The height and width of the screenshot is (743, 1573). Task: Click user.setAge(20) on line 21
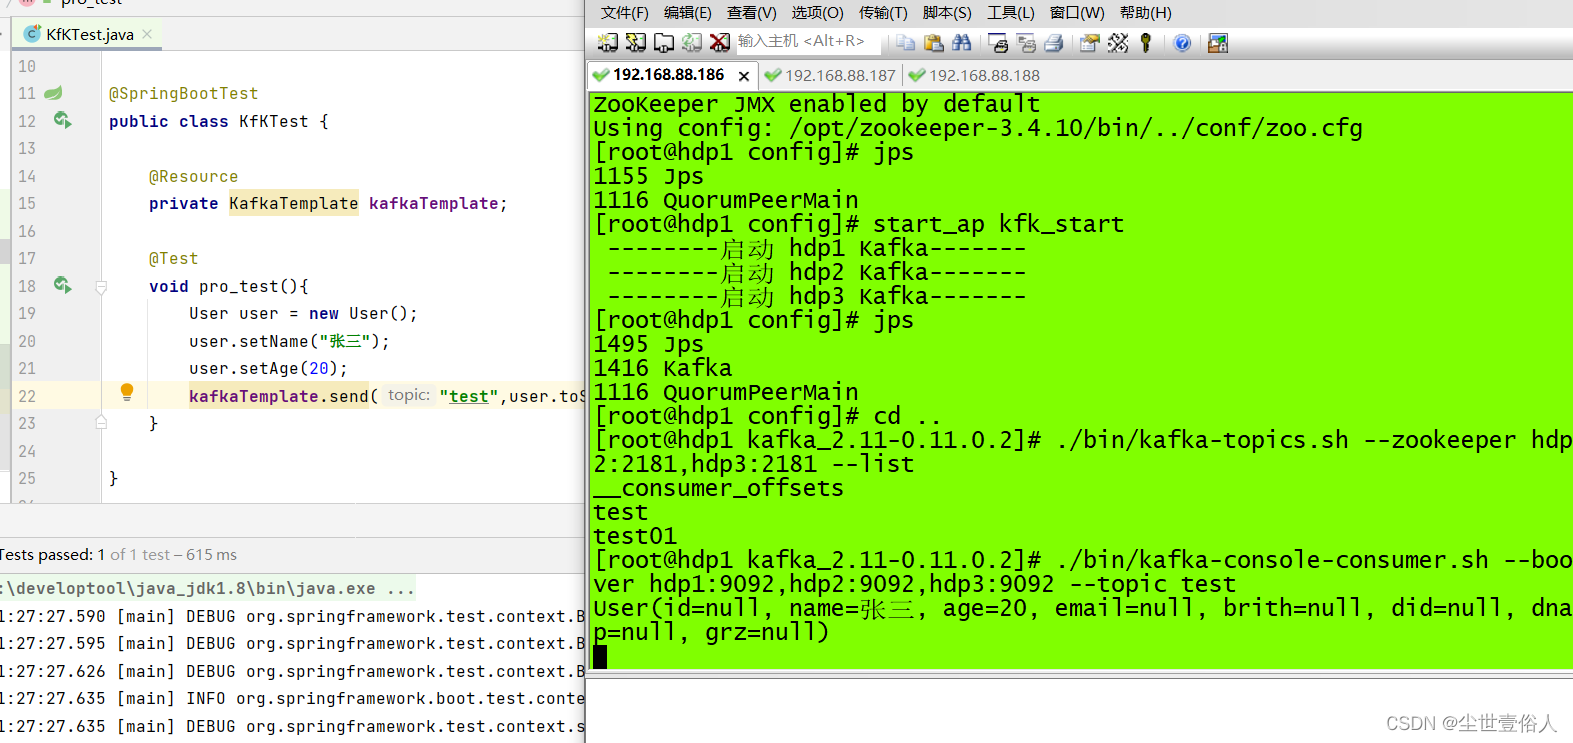(268, 368)
